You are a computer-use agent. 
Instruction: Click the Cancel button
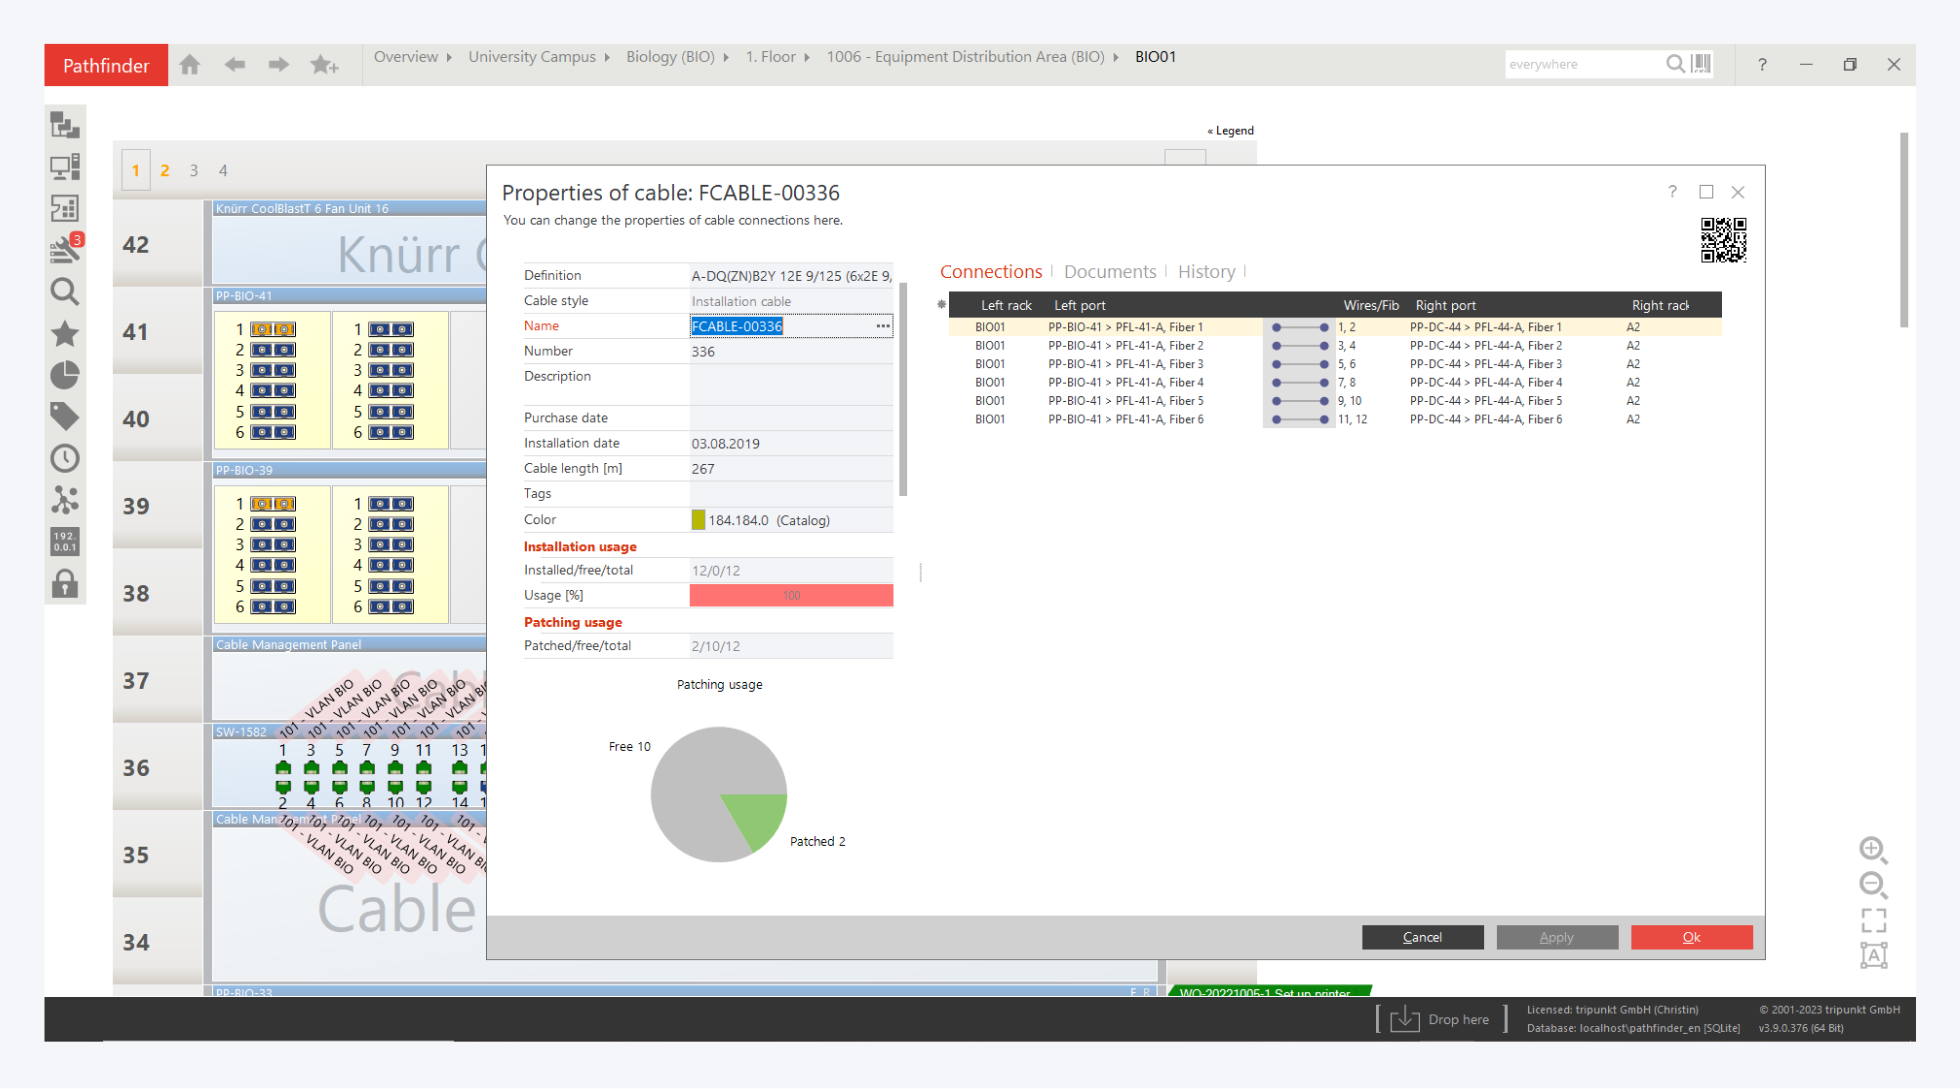(x=1422, y=937)
